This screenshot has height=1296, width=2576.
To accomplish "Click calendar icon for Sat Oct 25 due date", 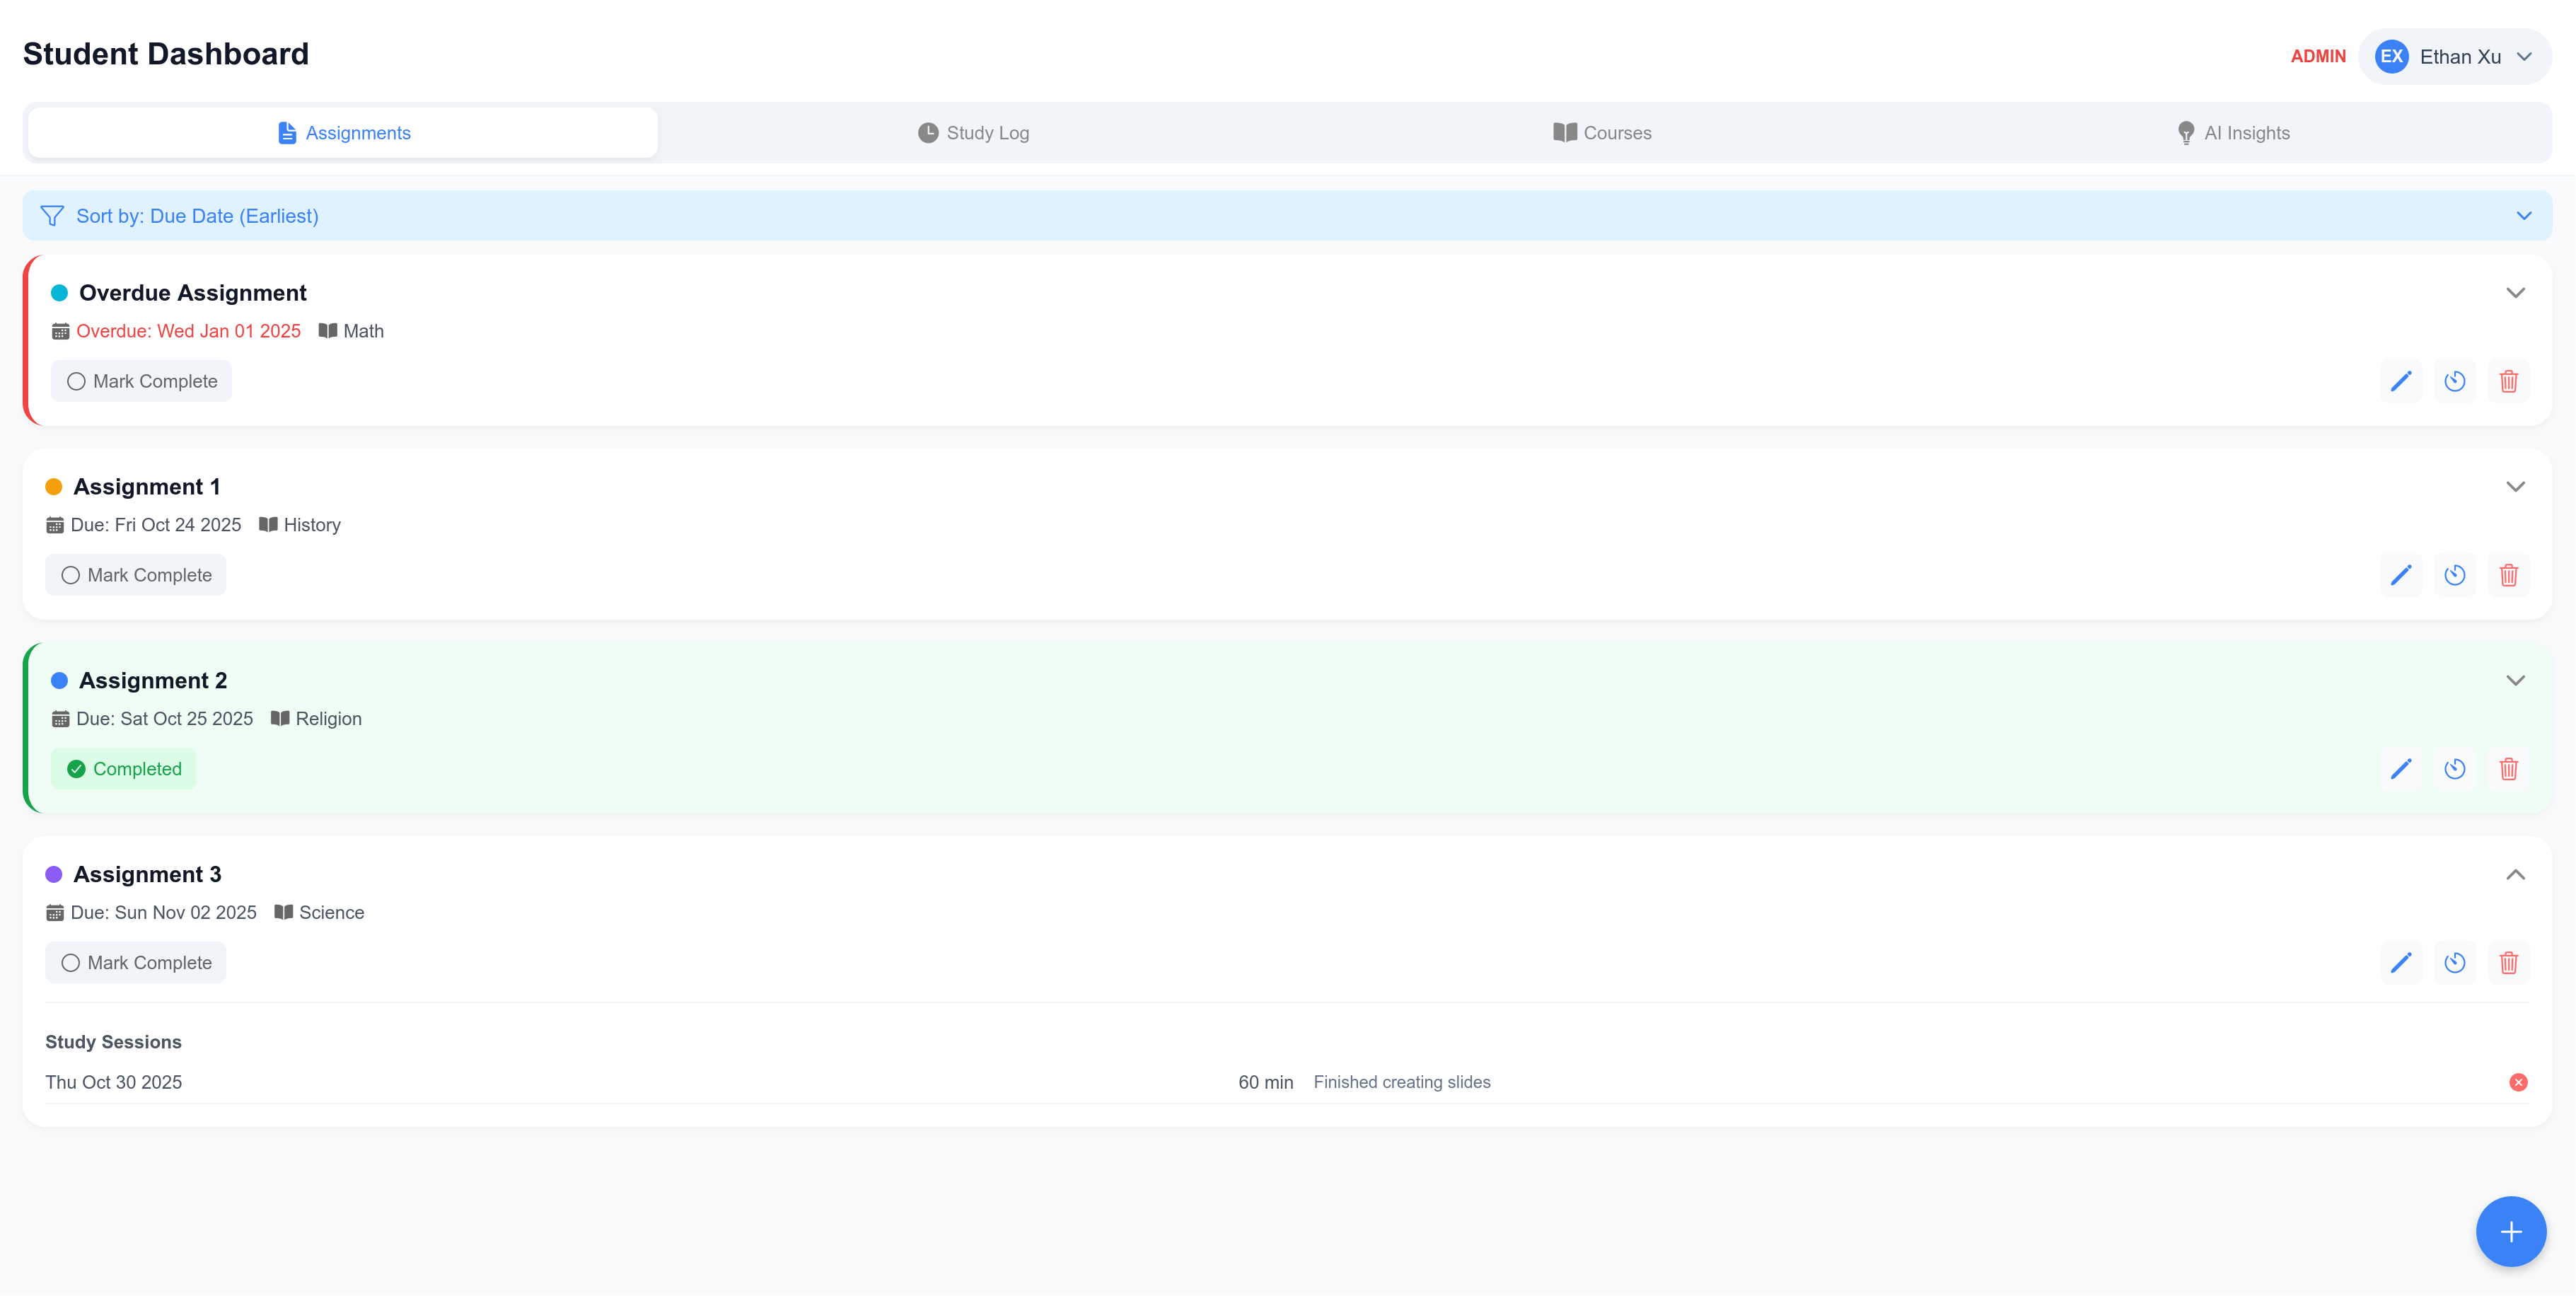I will coord(61,719).
